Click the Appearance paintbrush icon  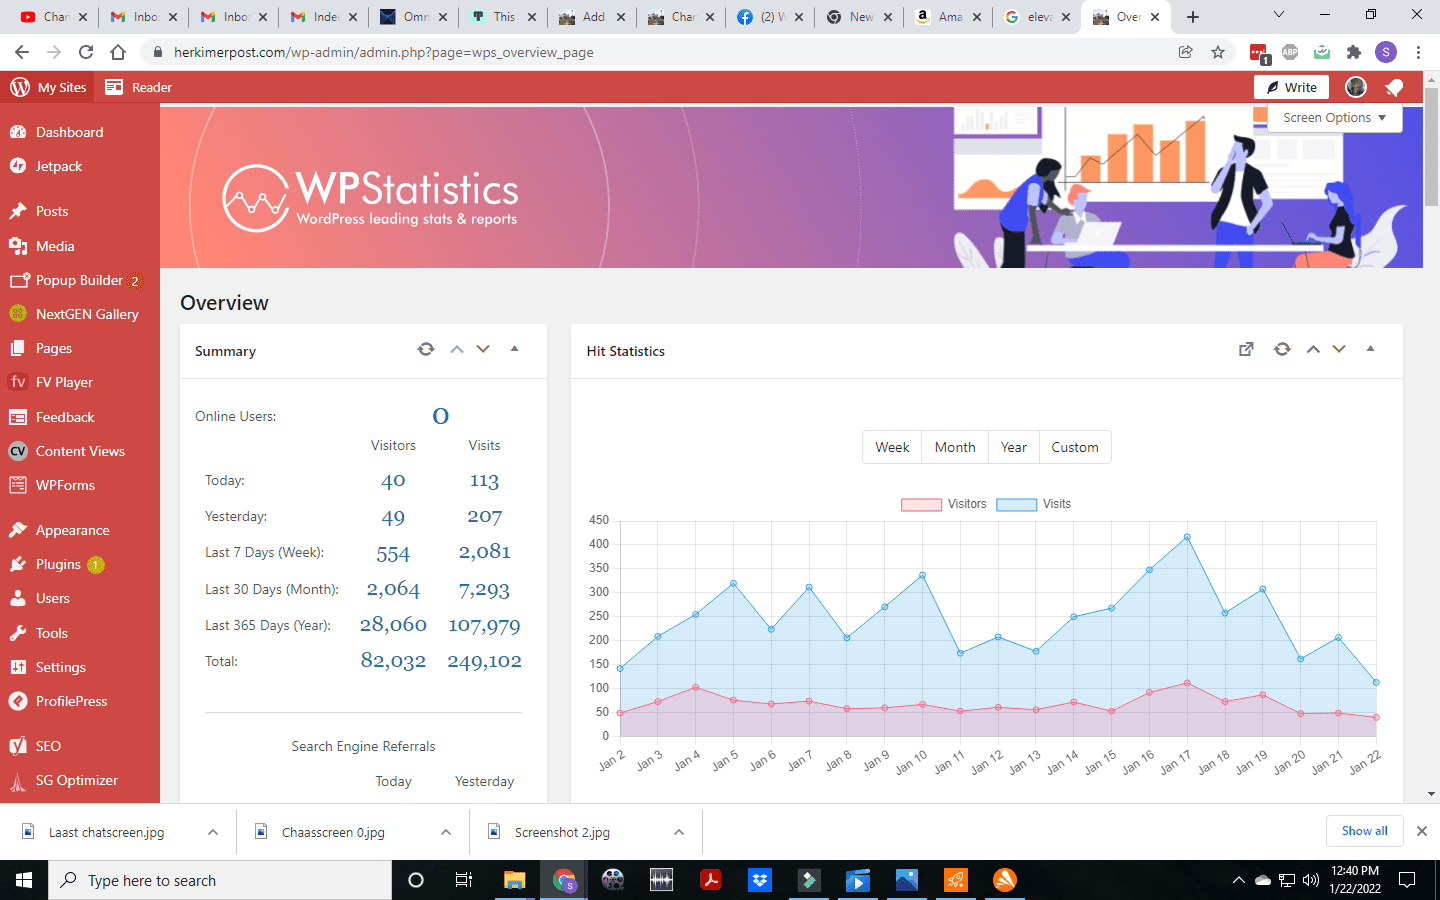18,530
